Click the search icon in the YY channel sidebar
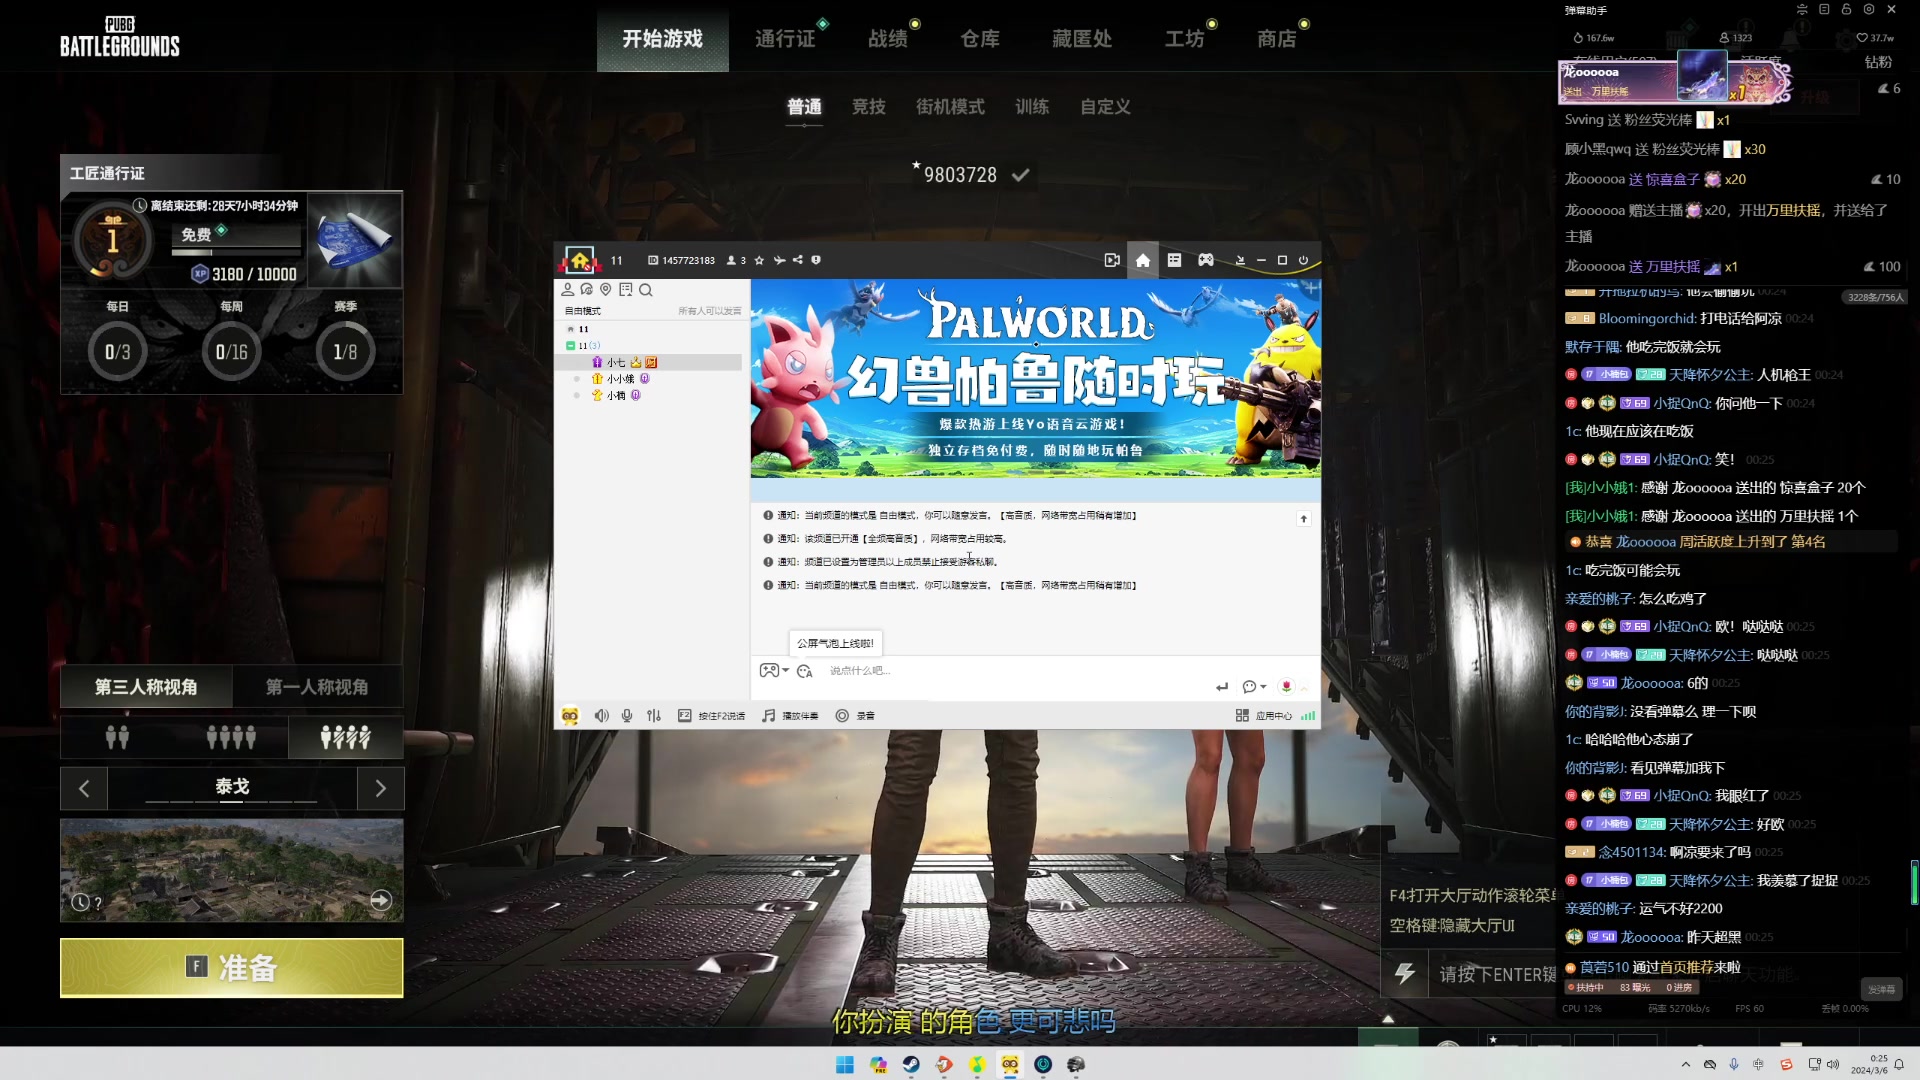The width and height of the screenshot is (1920, 1080). [645, 290]
